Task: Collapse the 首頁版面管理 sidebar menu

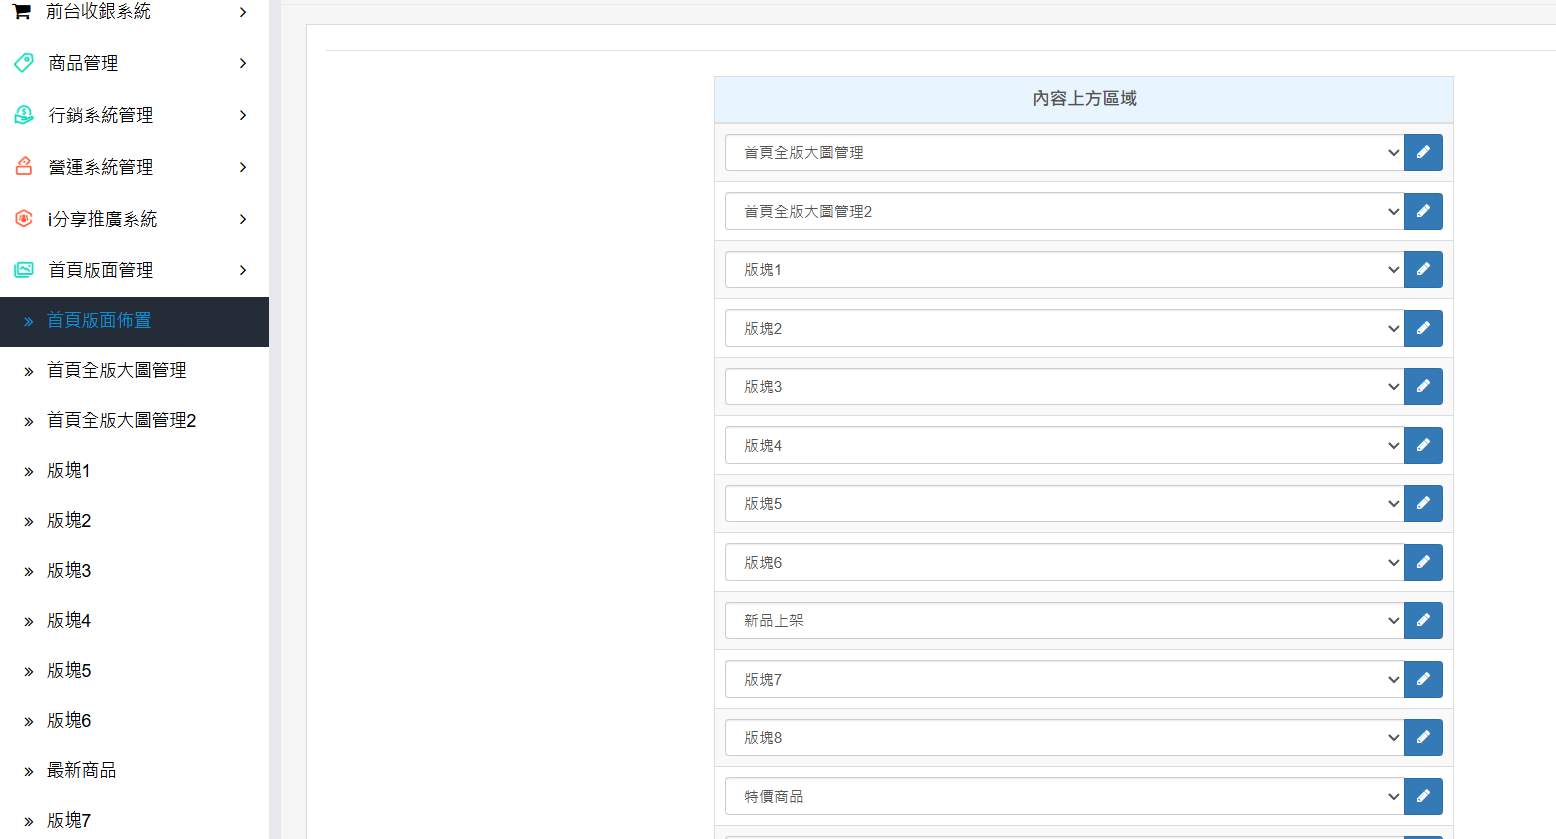Action: coord(134,270)
